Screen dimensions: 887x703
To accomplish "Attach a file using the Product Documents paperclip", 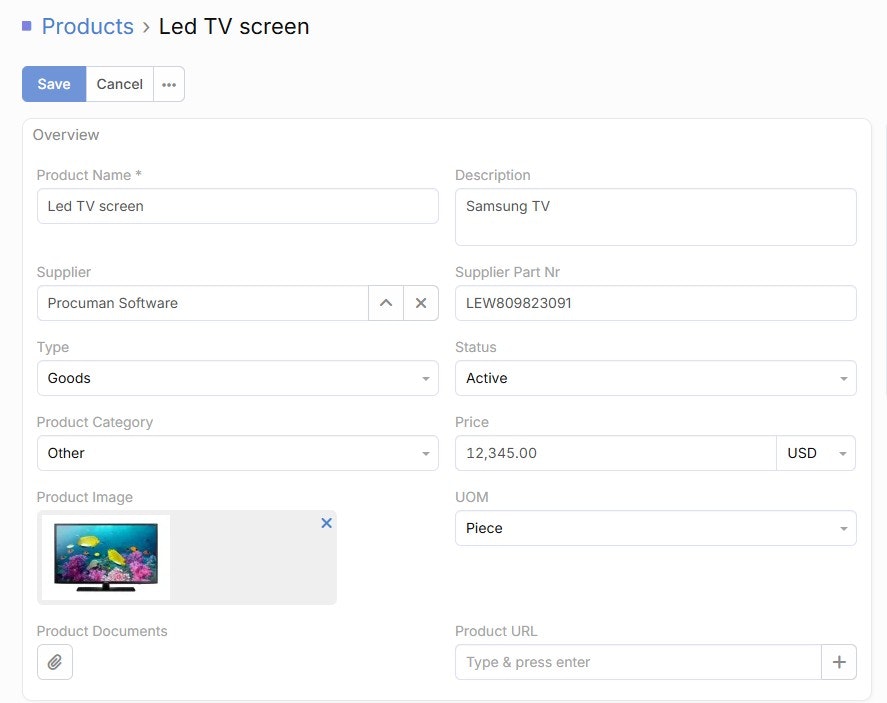I will [54, 662].
